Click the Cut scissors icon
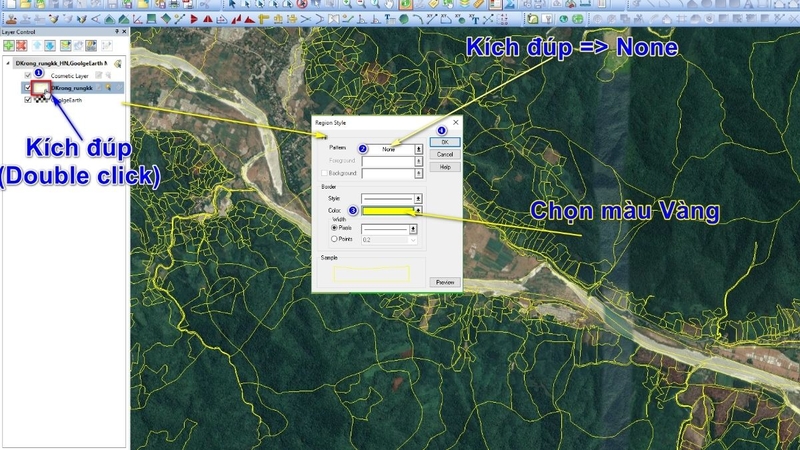The image size is (800, 450). pos(205,5)
